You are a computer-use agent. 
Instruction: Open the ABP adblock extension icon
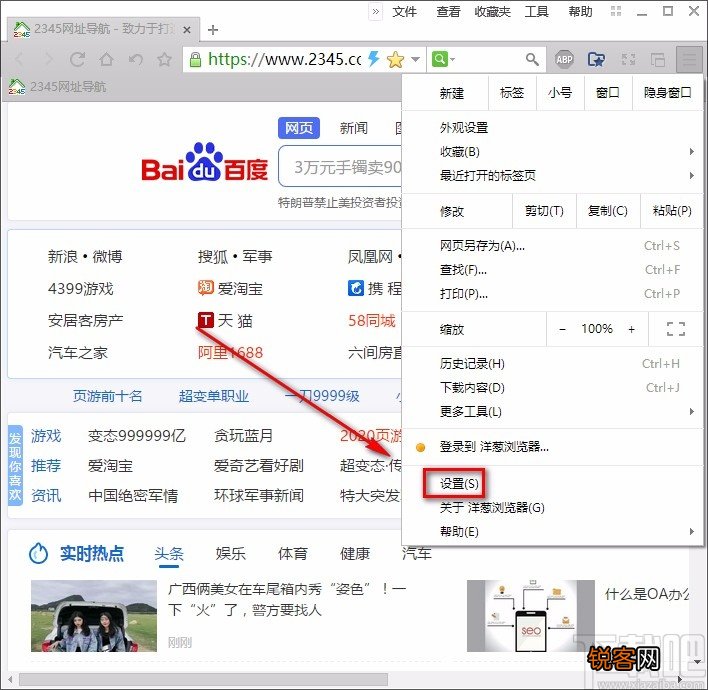tap(564, 59)
